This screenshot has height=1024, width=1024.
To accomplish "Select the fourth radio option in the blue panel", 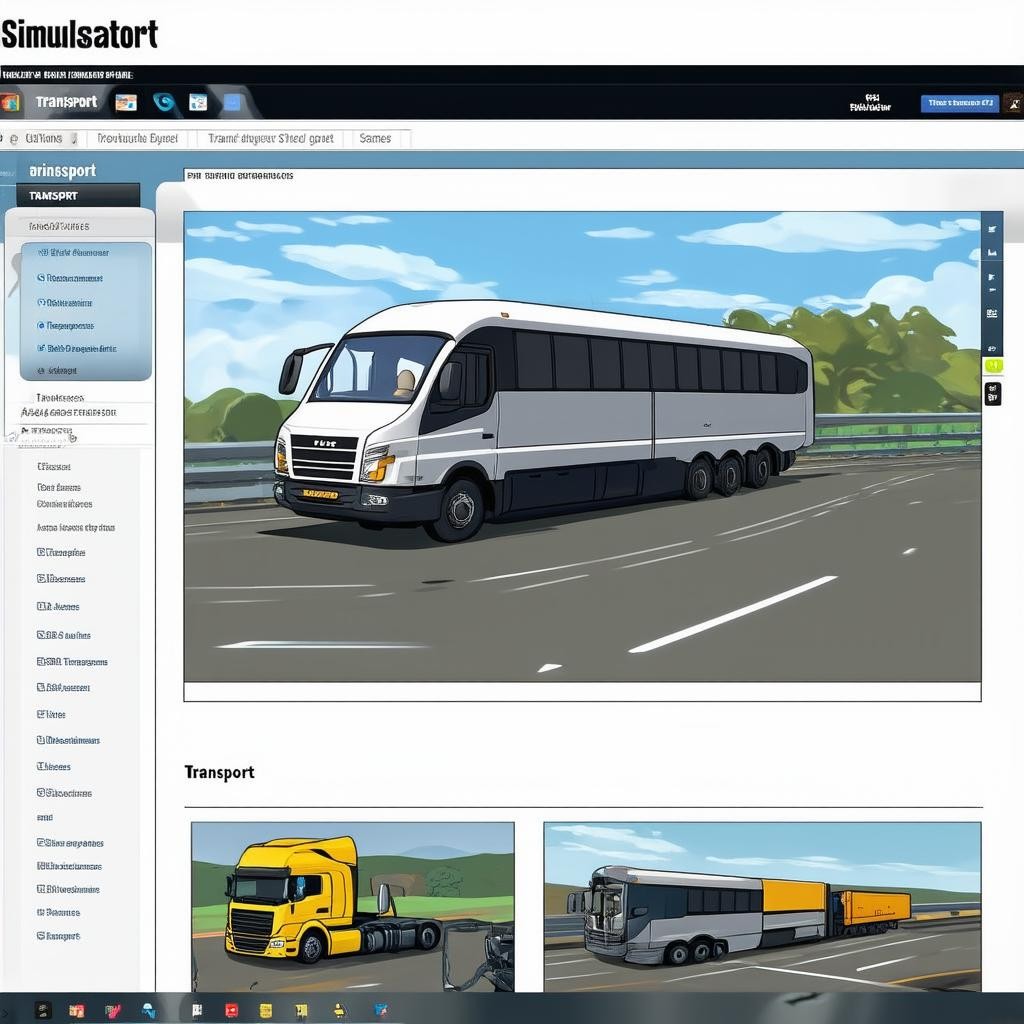I will (x=42, y=325).
